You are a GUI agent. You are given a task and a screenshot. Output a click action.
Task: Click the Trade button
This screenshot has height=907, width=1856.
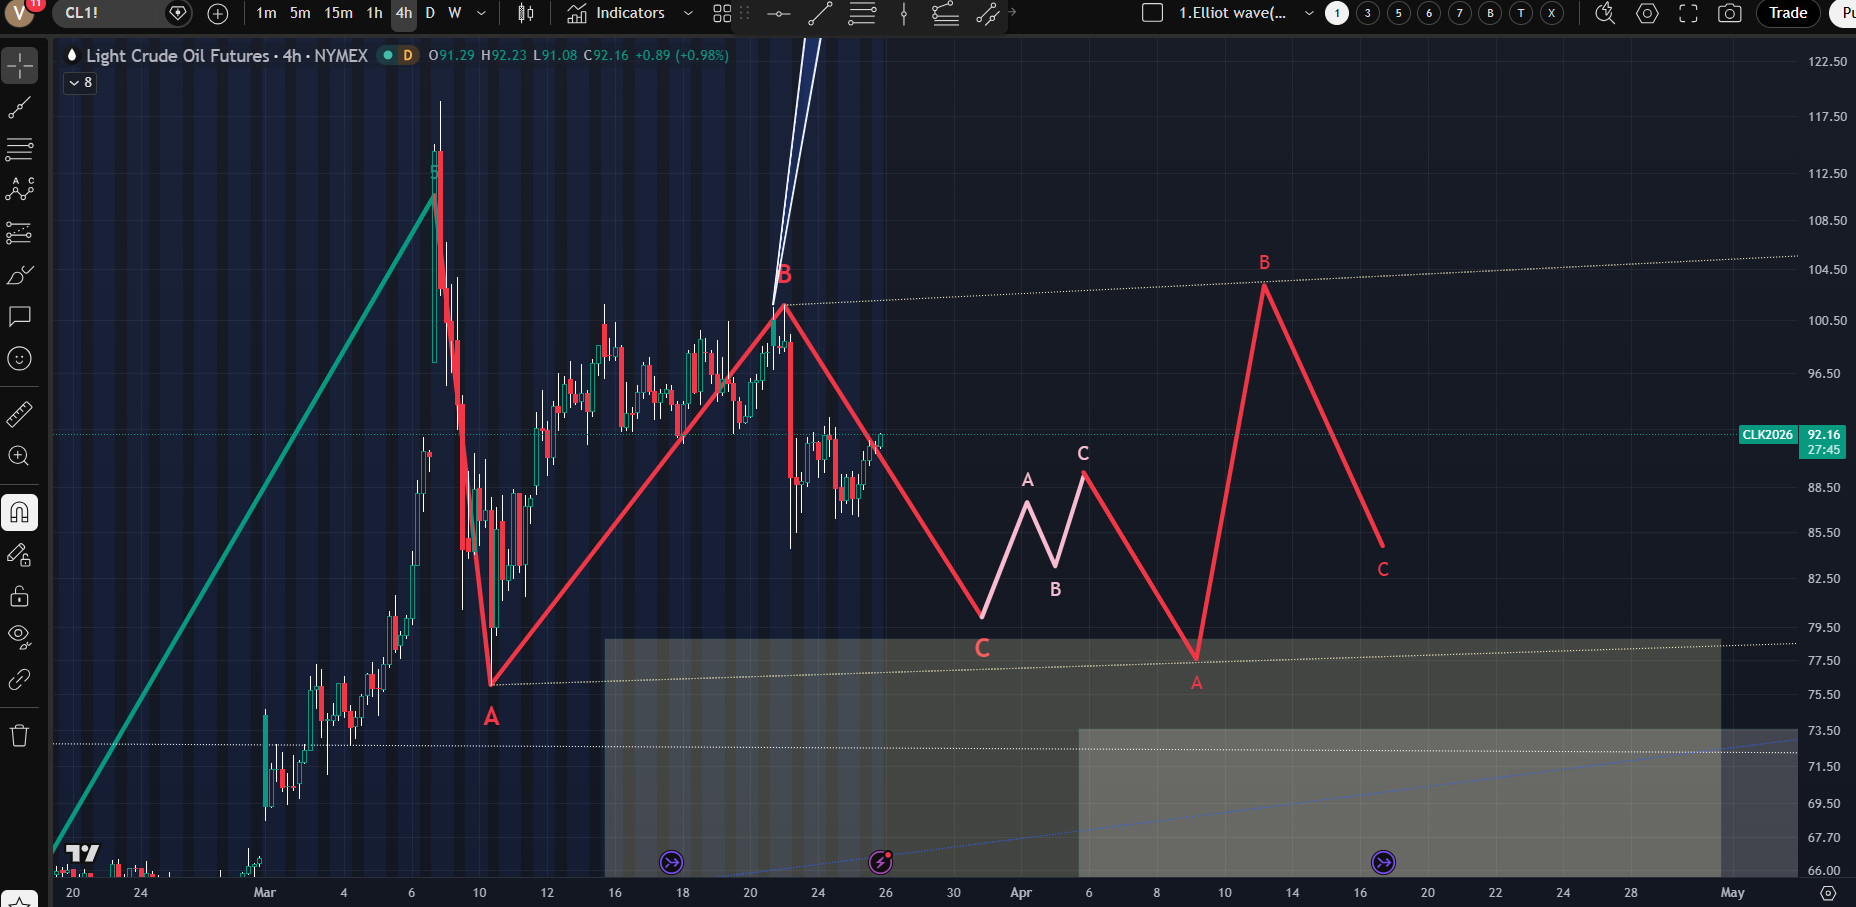click(x=1787, y=13)
